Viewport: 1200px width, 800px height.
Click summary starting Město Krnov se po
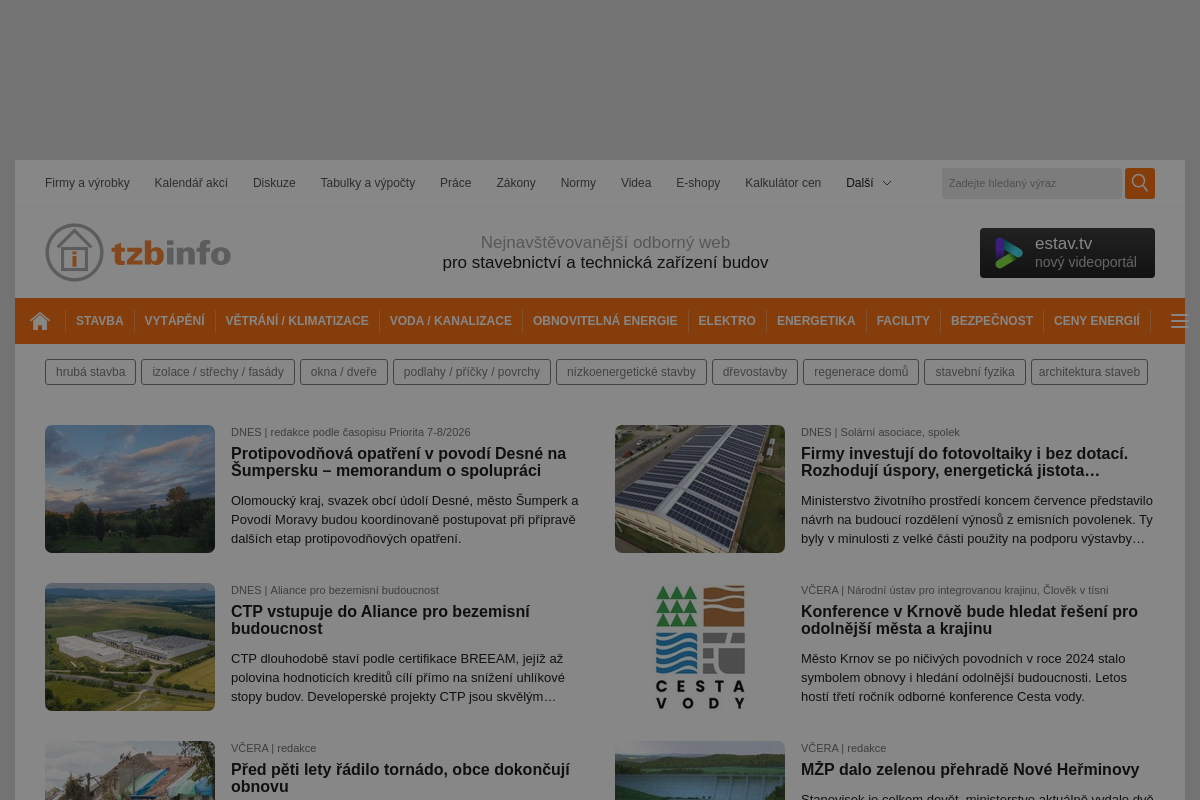[x=964, y=677]
